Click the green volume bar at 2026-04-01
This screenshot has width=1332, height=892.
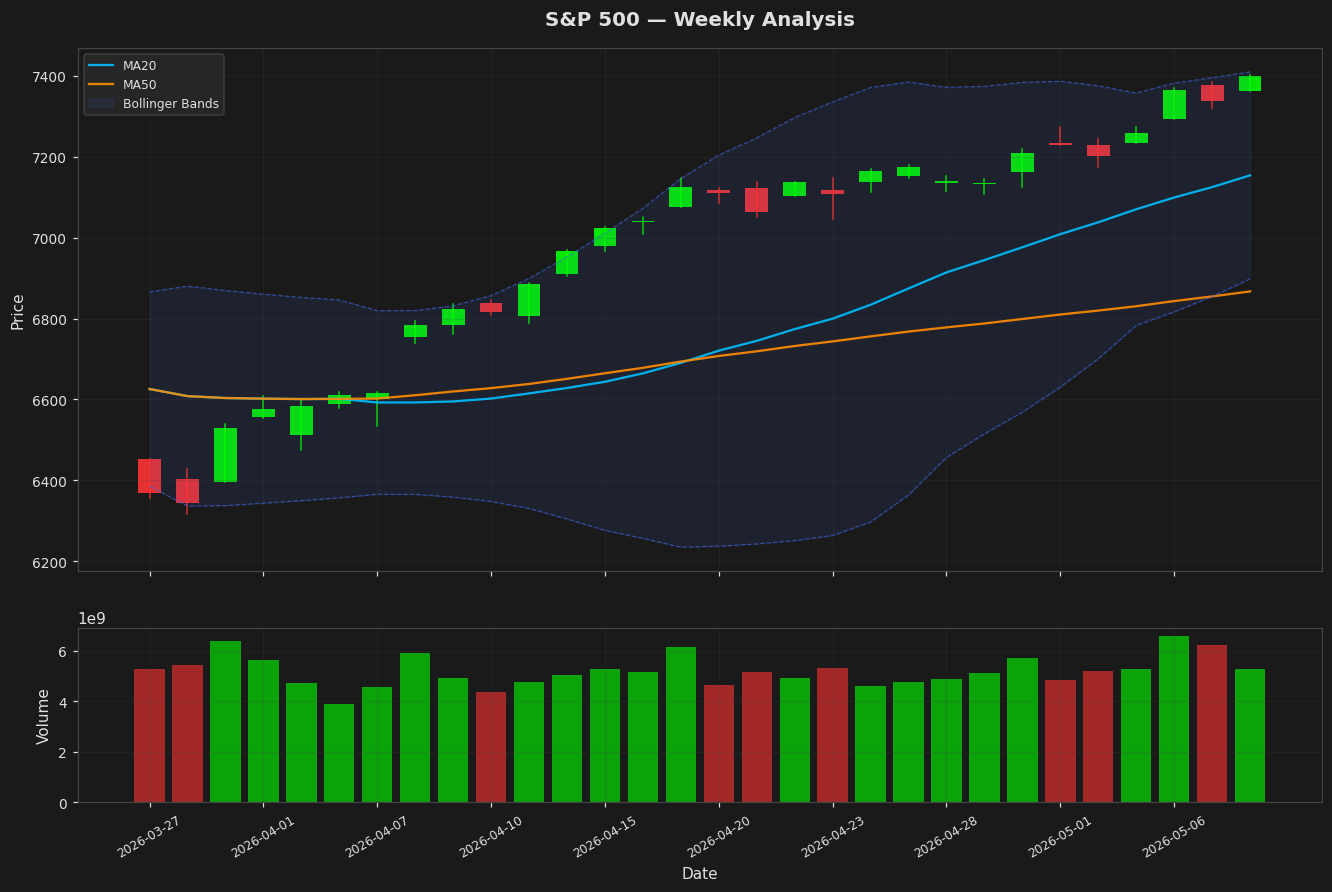tap(263, 731)
